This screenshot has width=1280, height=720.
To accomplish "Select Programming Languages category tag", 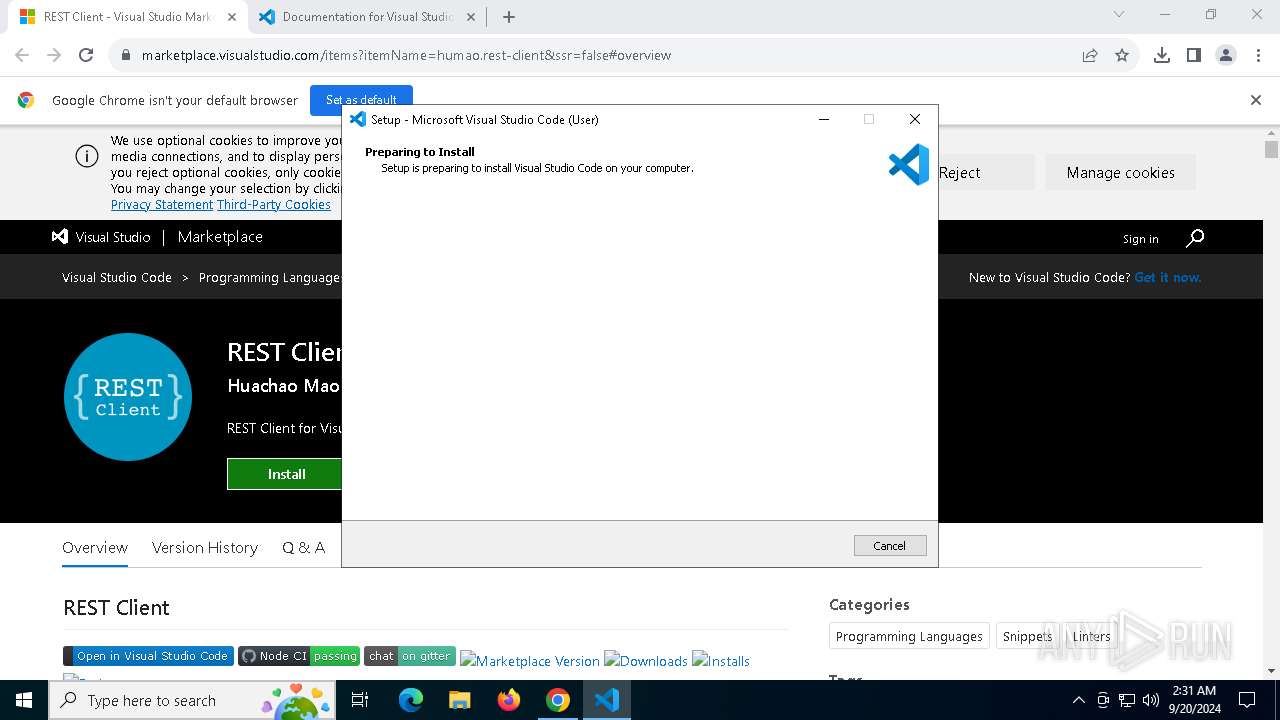I will tap(909, 636).
